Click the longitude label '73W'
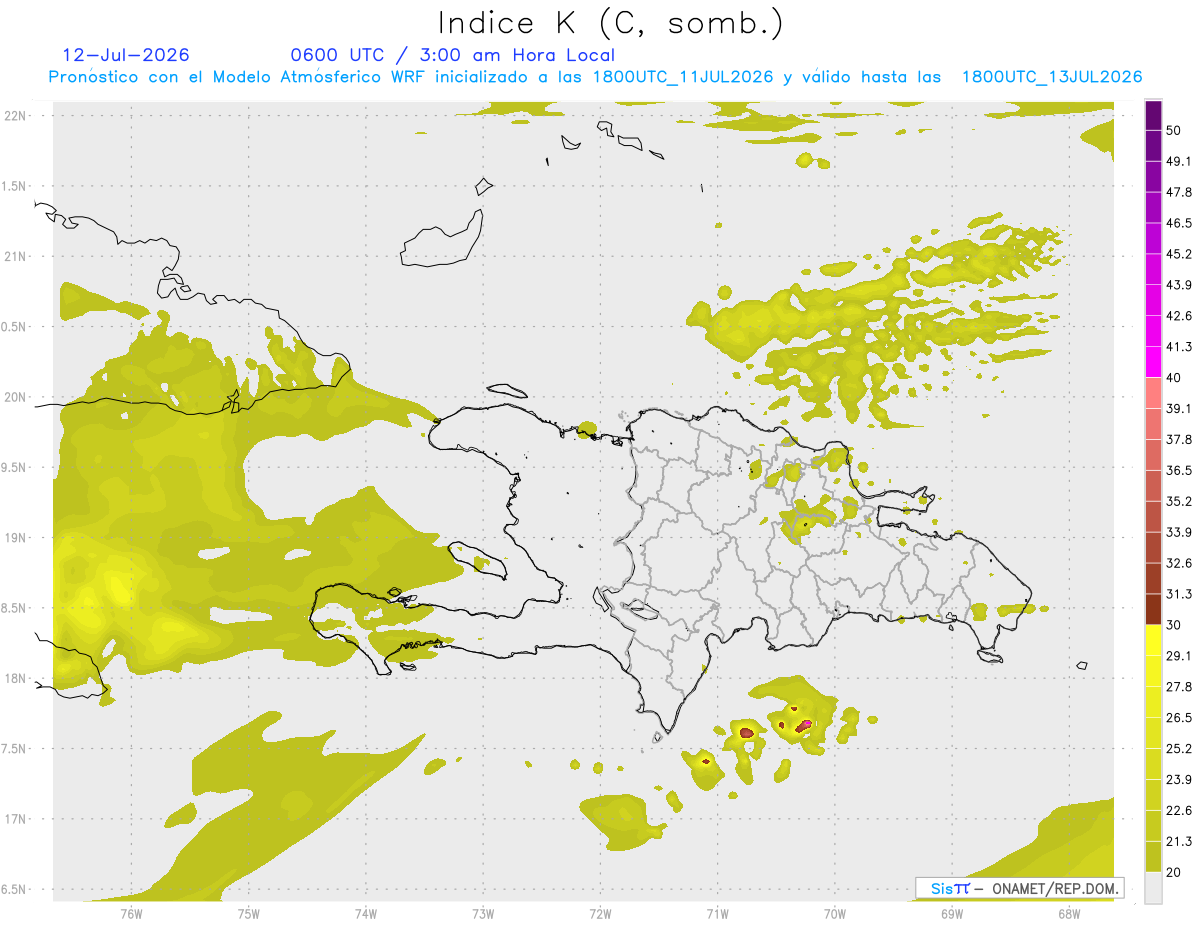Image resolution: width=1200 pixels, height=927 pixels. click(483, 914)
